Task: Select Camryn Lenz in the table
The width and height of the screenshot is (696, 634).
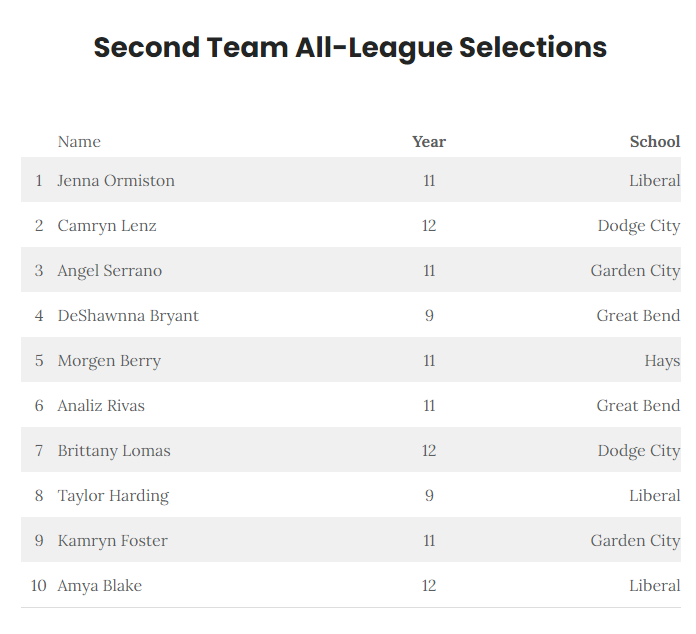Action: [107, 226]
